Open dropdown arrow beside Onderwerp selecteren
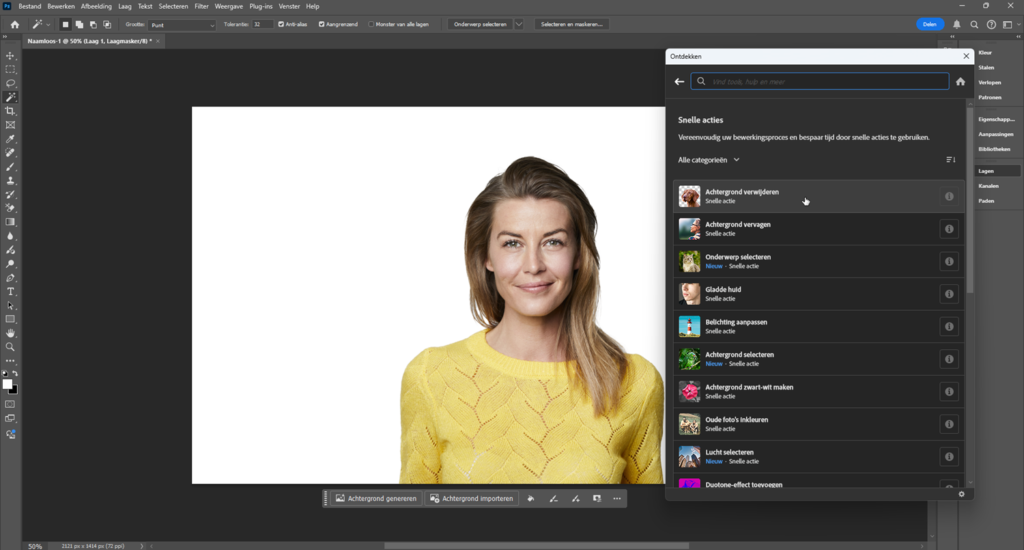Image resolution: width=1024 pixels, height=550 pixels. pyautogui.click(x=519, y=24)
